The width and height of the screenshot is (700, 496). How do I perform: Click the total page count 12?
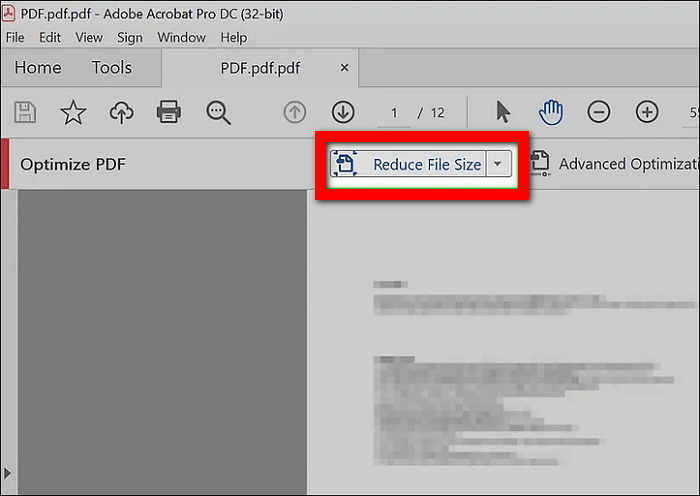click(x=438, y=113)
